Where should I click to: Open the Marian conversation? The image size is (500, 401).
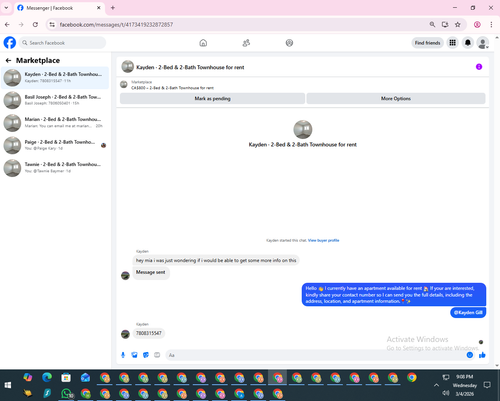coord(55,122)
